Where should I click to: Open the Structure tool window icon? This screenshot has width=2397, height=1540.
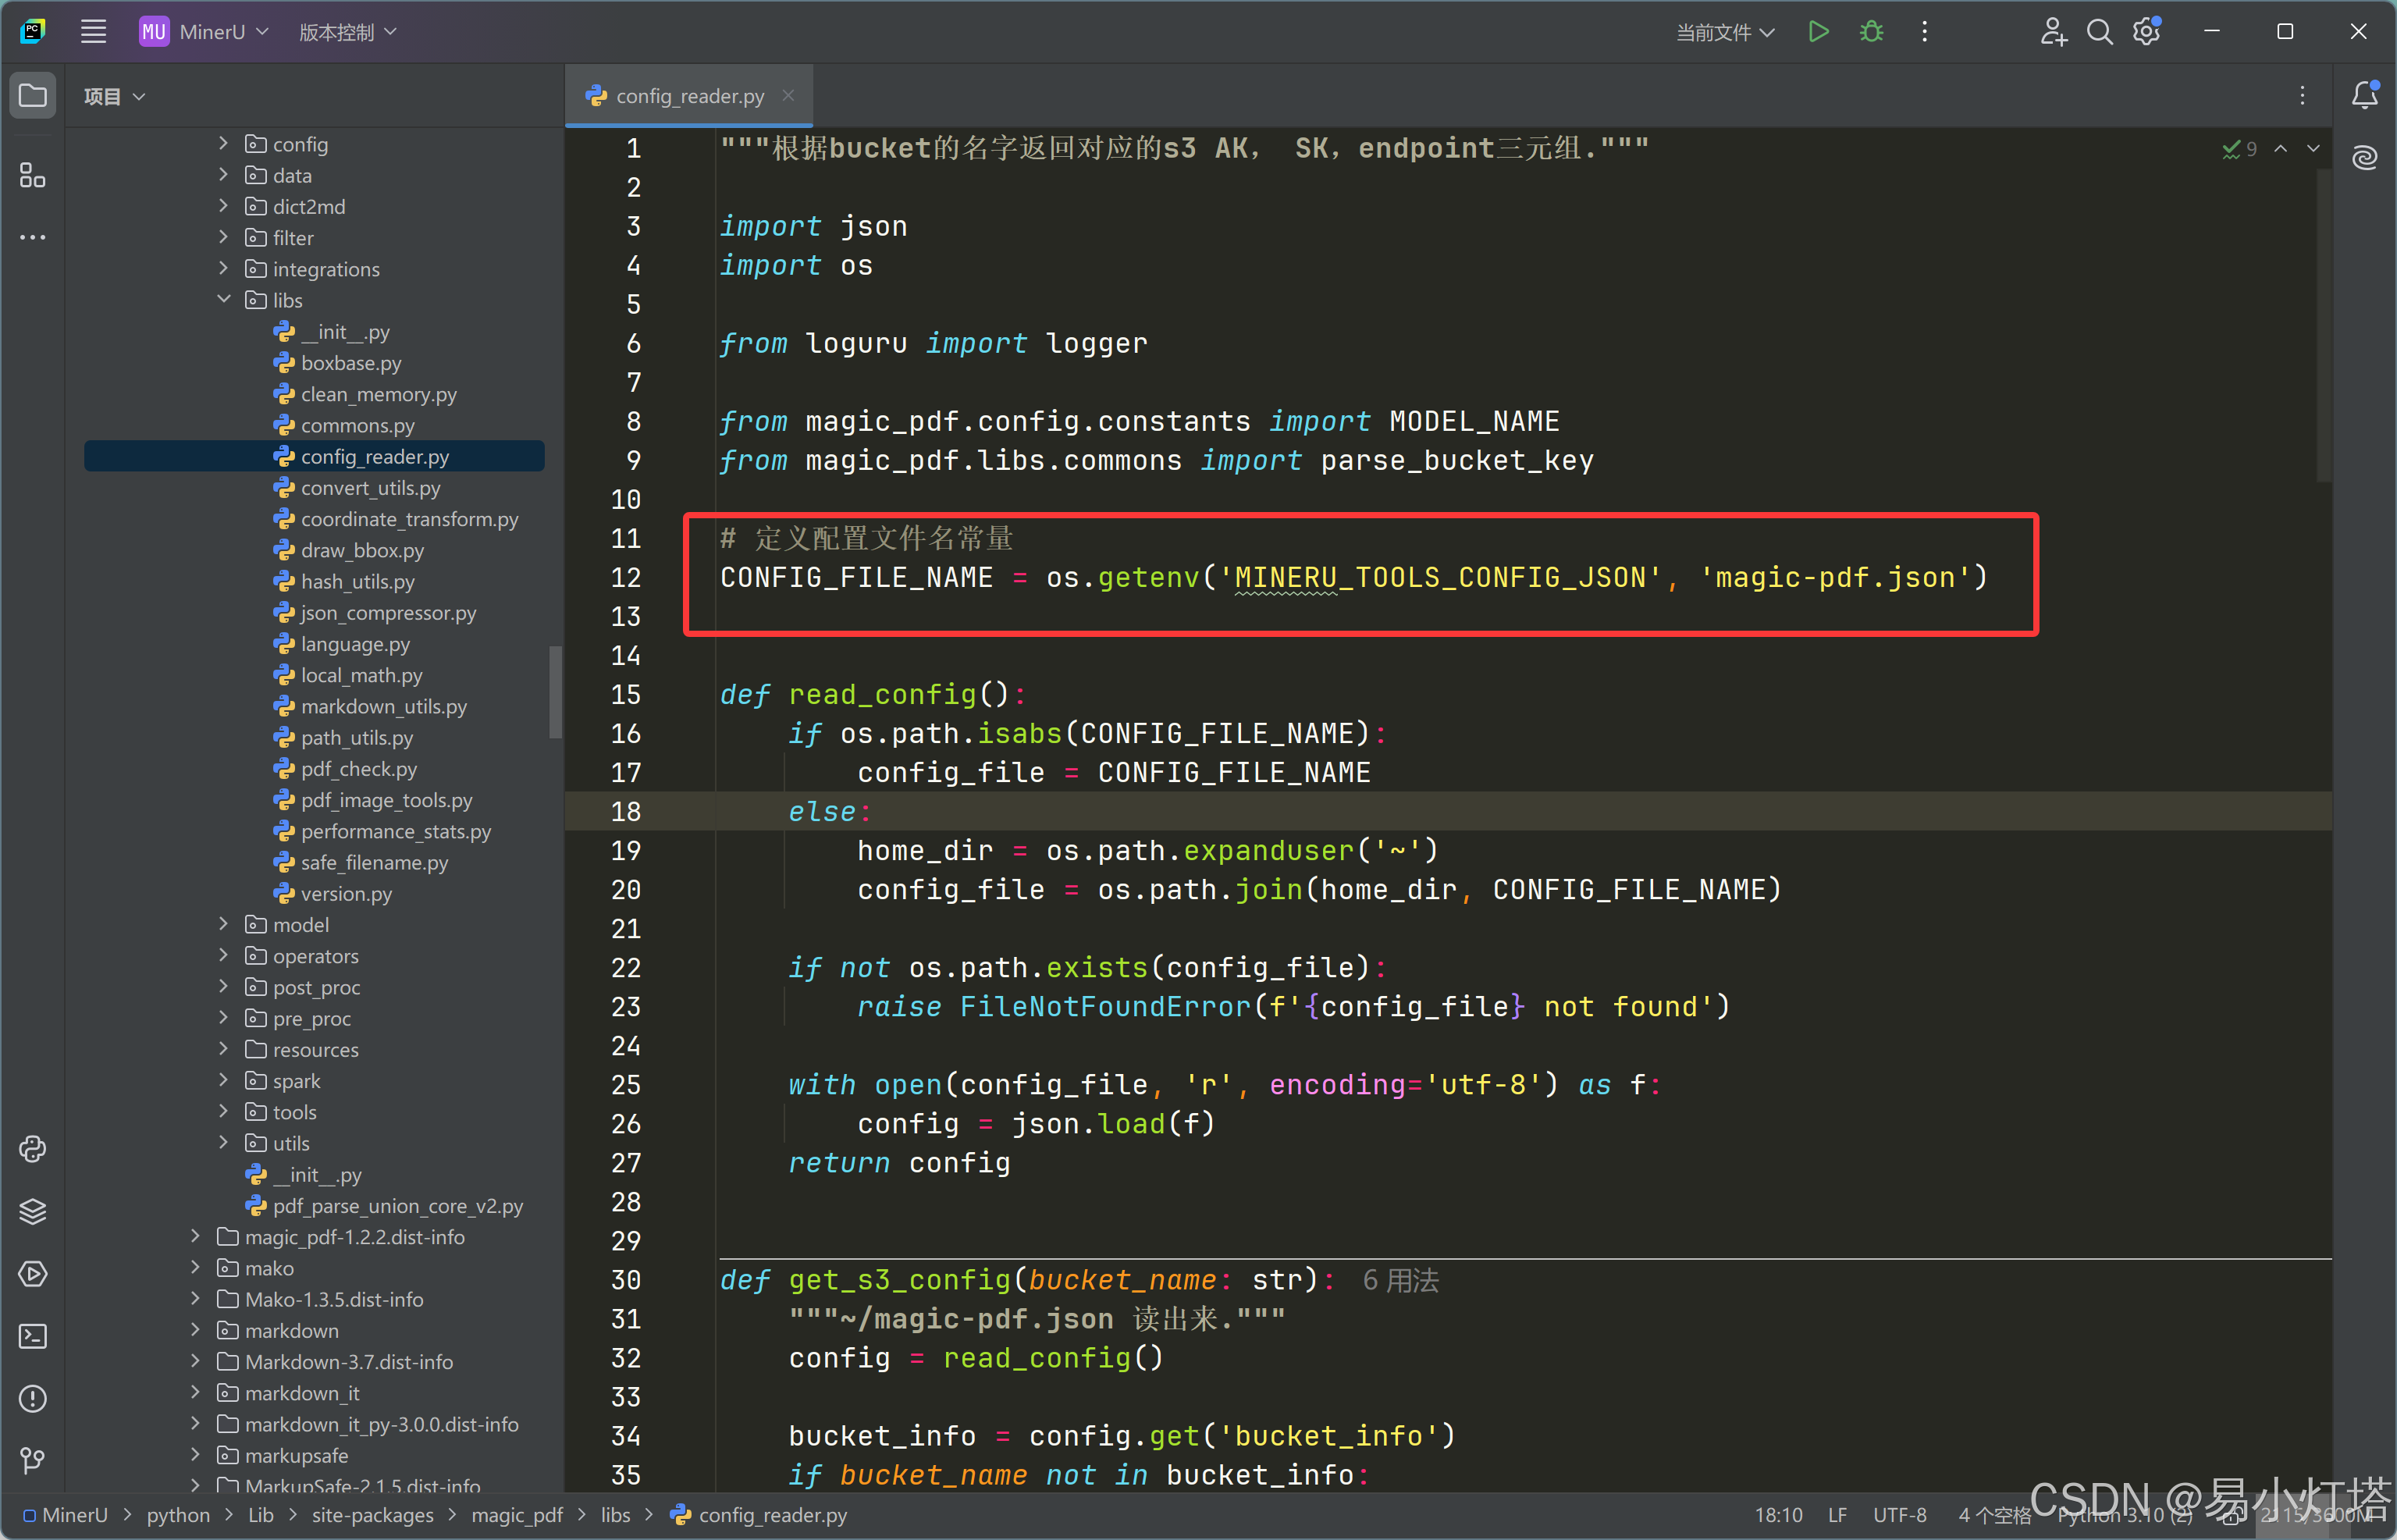click(x=32, y=176)
